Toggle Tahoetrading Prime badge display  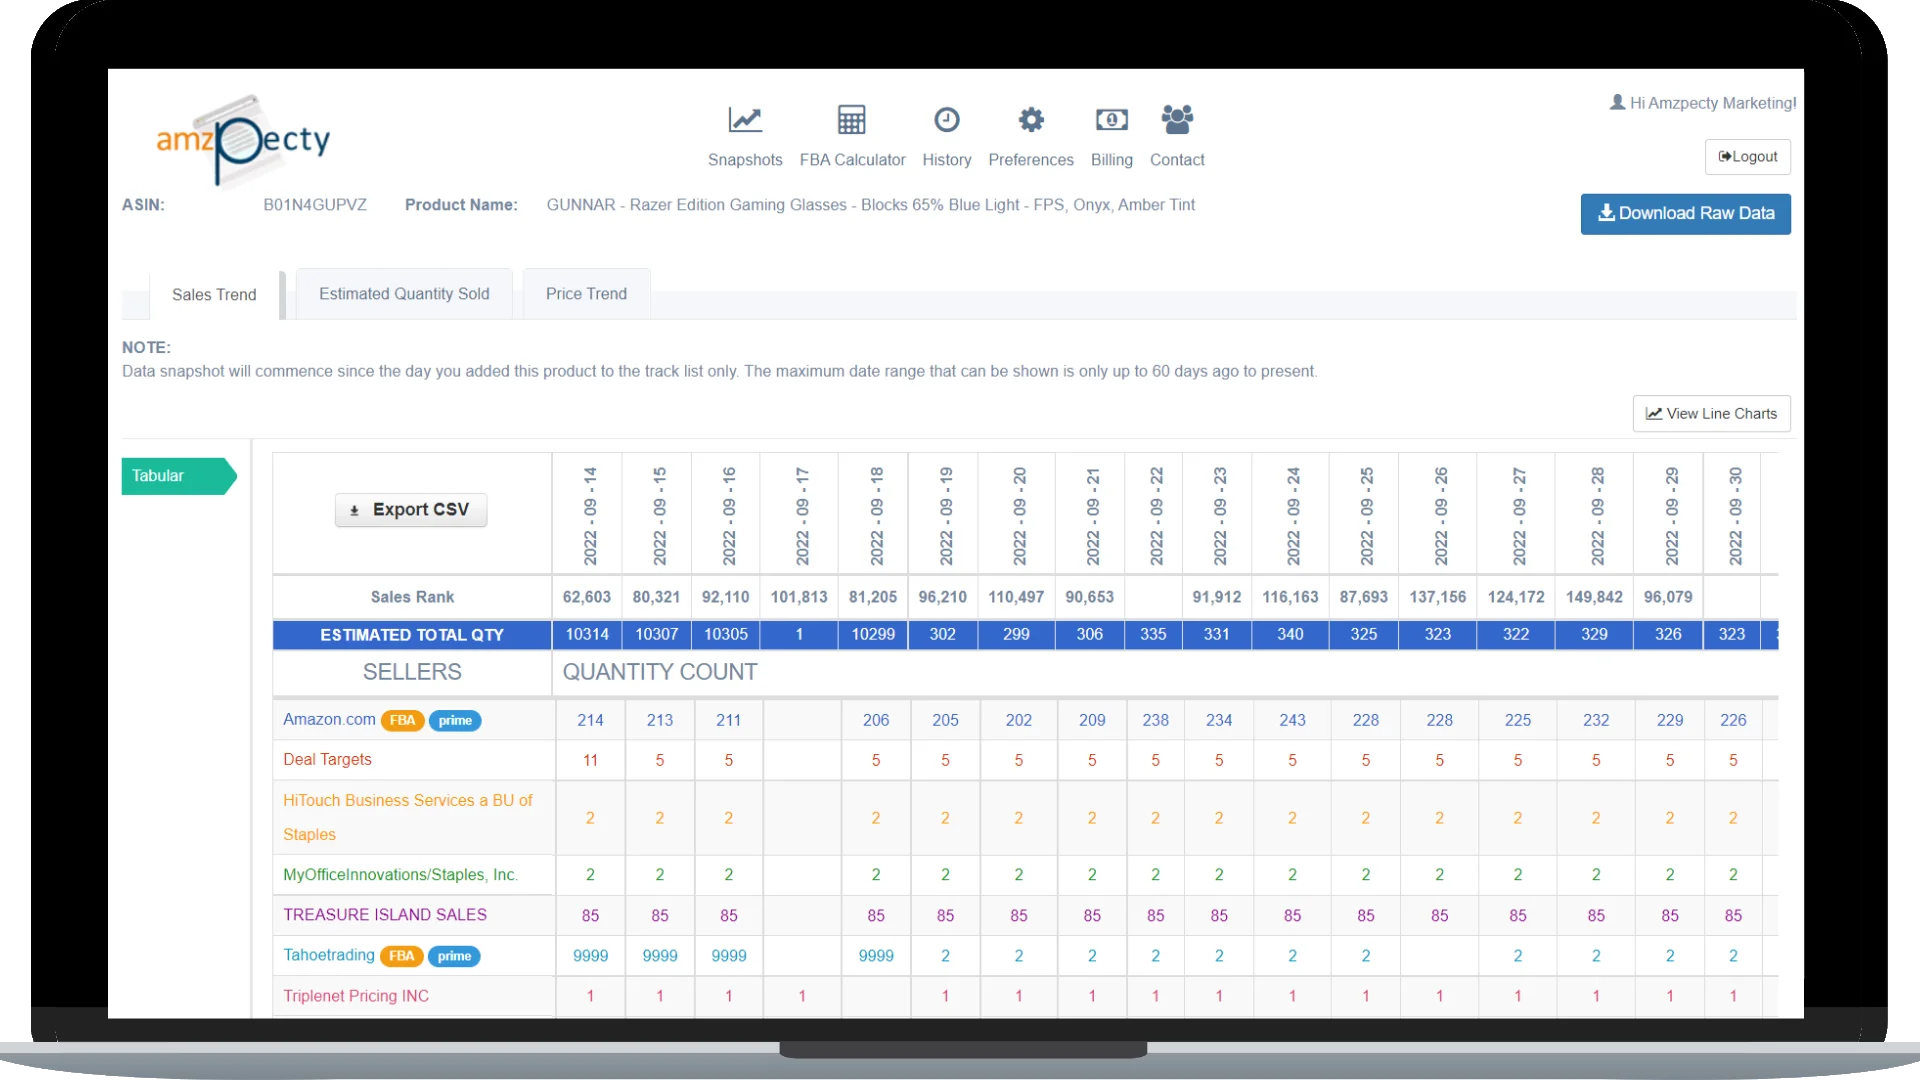[x=454, y=955]
